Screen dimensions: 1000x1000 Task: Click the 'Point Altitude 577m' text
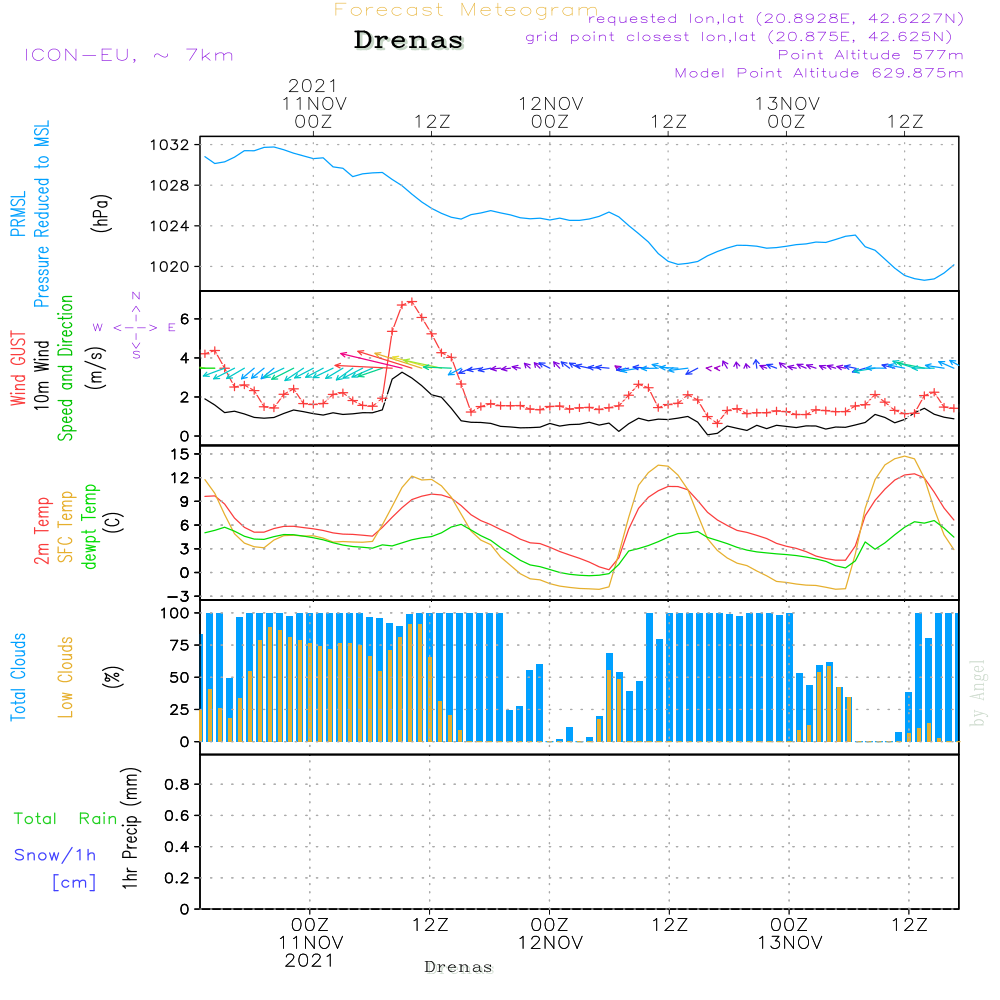[871, 55]
